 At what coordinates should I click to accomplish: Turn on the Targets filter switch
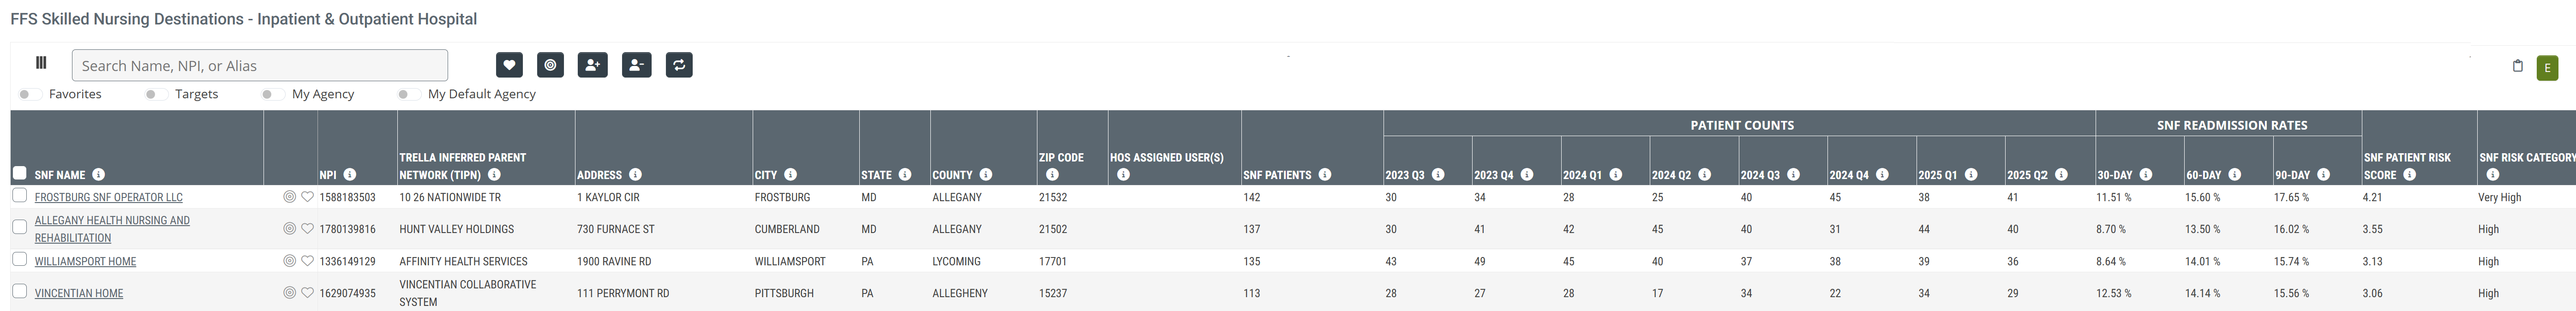(156, 94)
